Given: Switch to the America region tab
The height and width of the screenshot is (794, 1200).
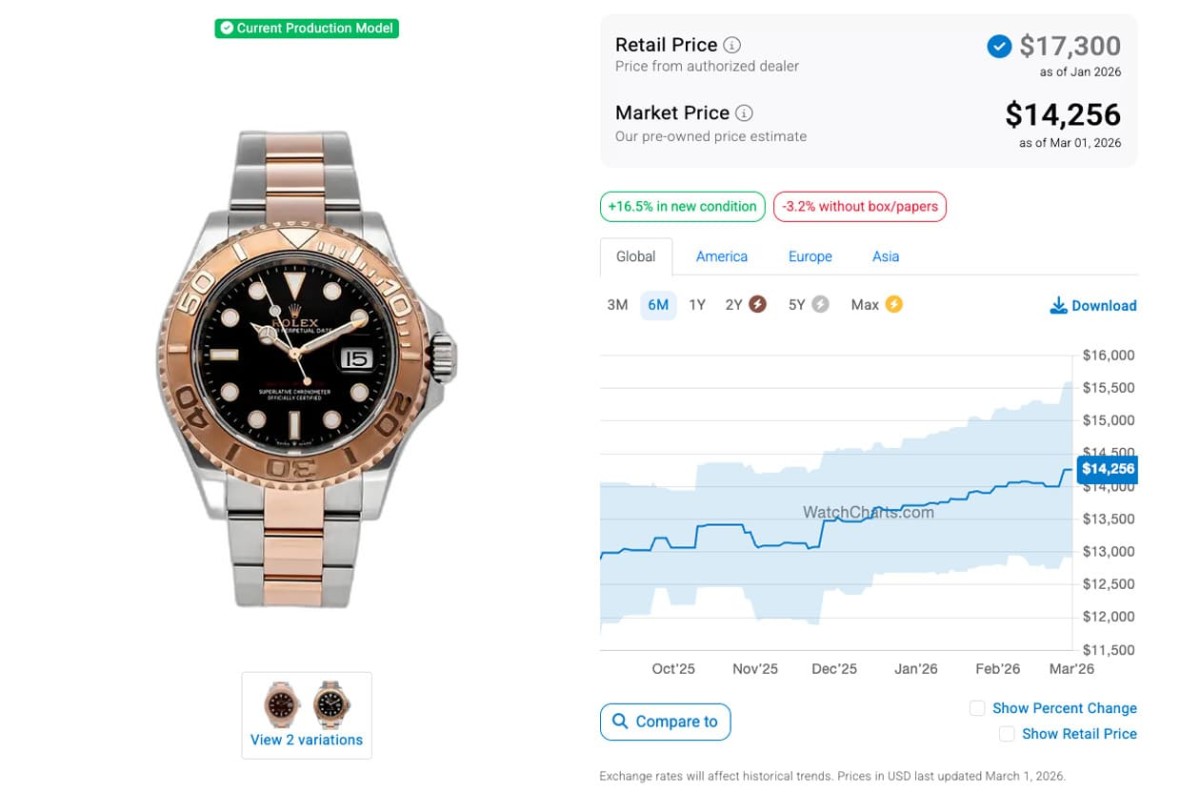Looking at the screenshot, I should pos(721,256).
